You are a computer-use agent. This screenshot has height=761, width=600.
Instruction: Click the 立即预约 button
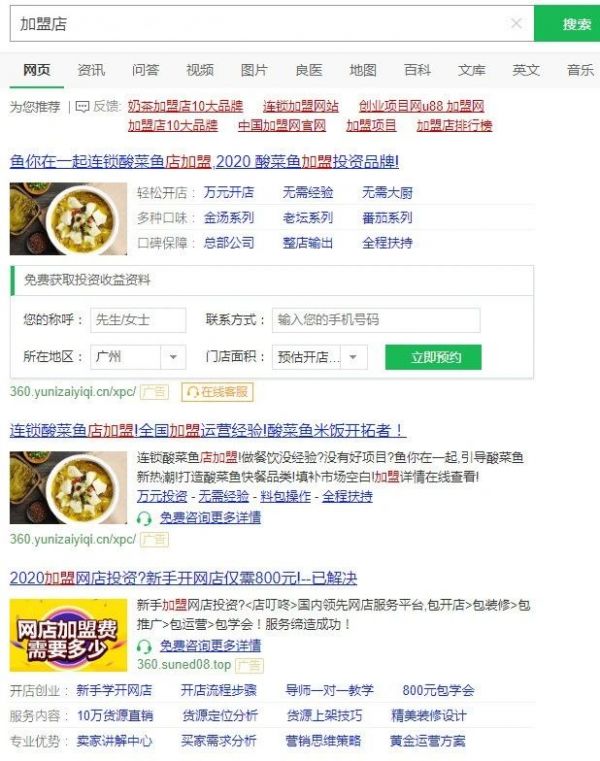(433, 357)
